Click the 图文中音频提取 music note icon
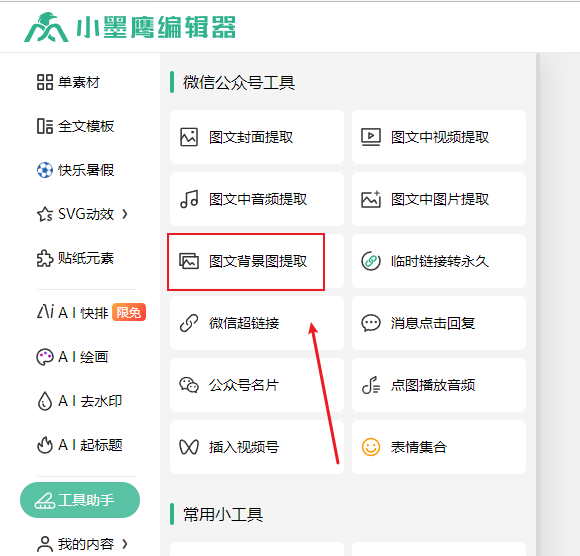Viewport: 580px width, 556px height. 189,199
